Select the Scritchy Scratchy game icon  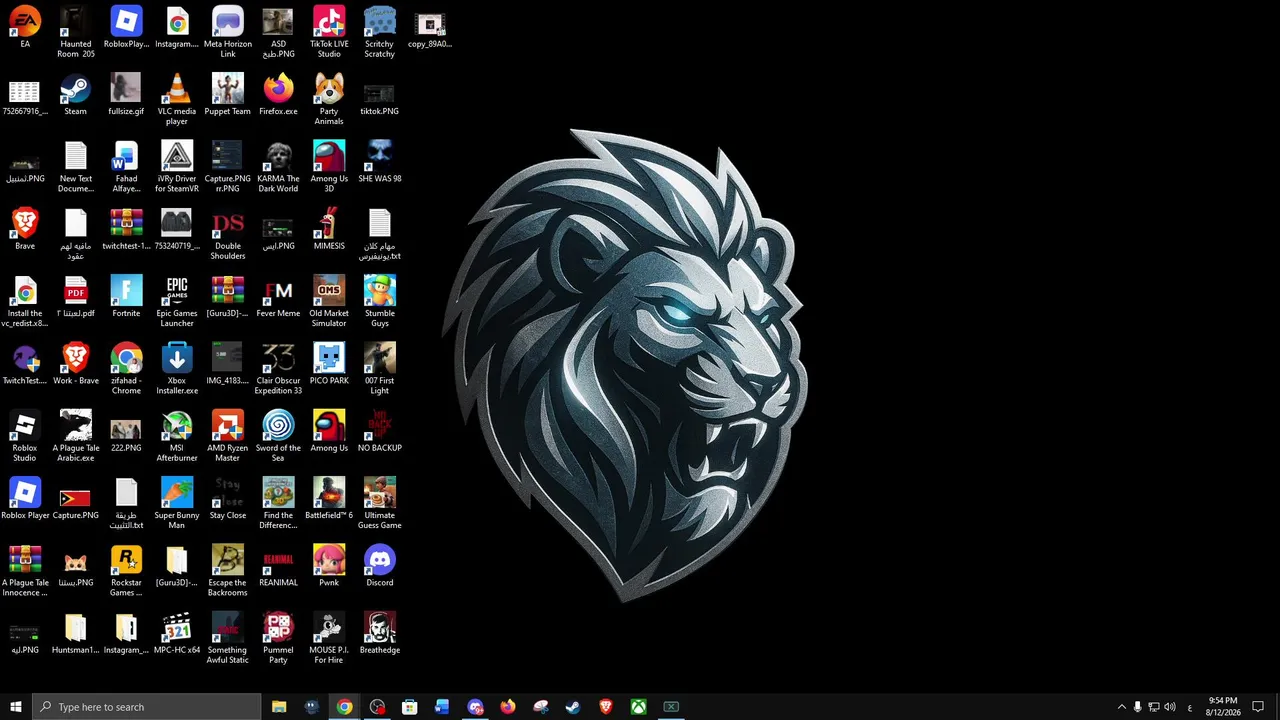(x=380, y=32)
